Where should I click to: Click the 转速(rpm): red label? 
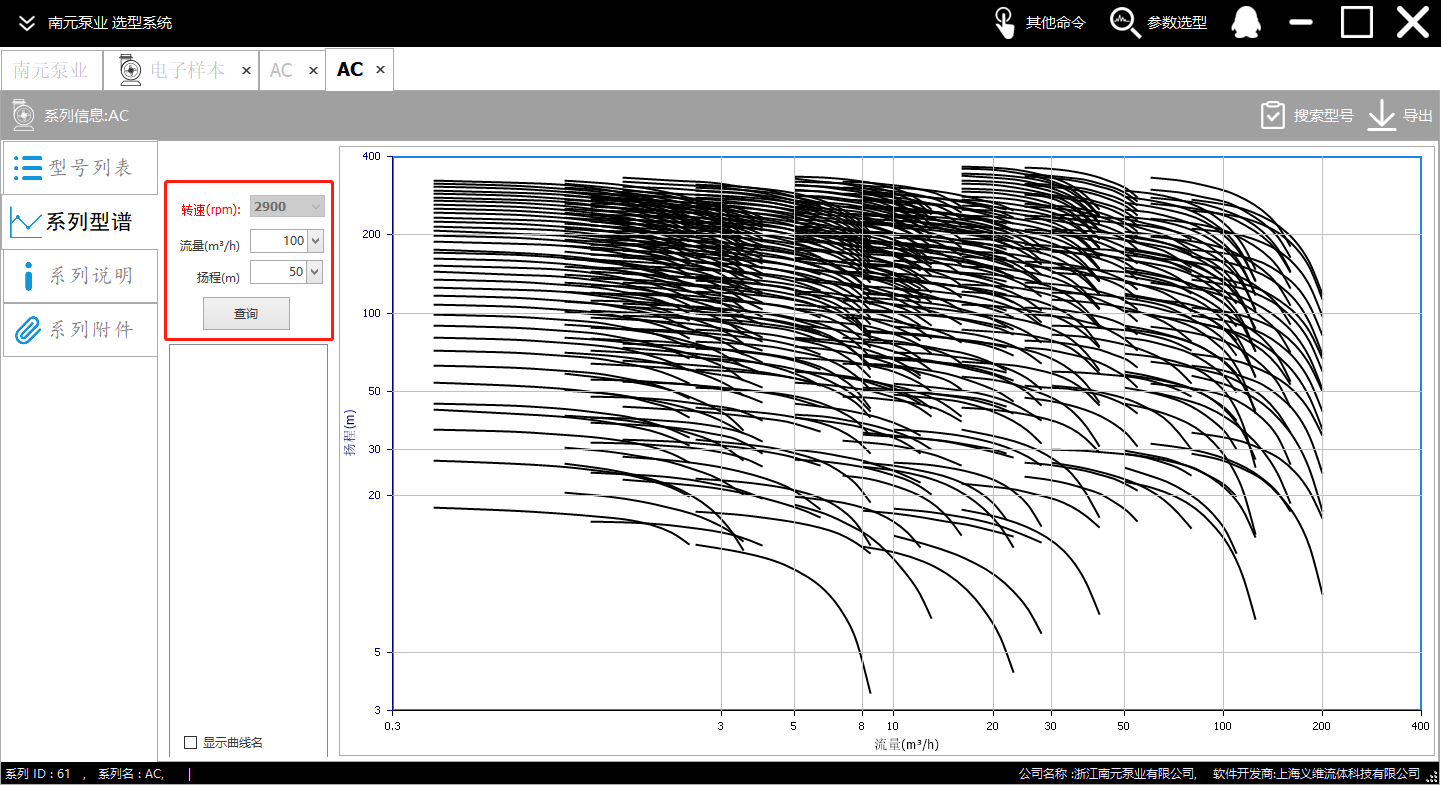(211, 209)
